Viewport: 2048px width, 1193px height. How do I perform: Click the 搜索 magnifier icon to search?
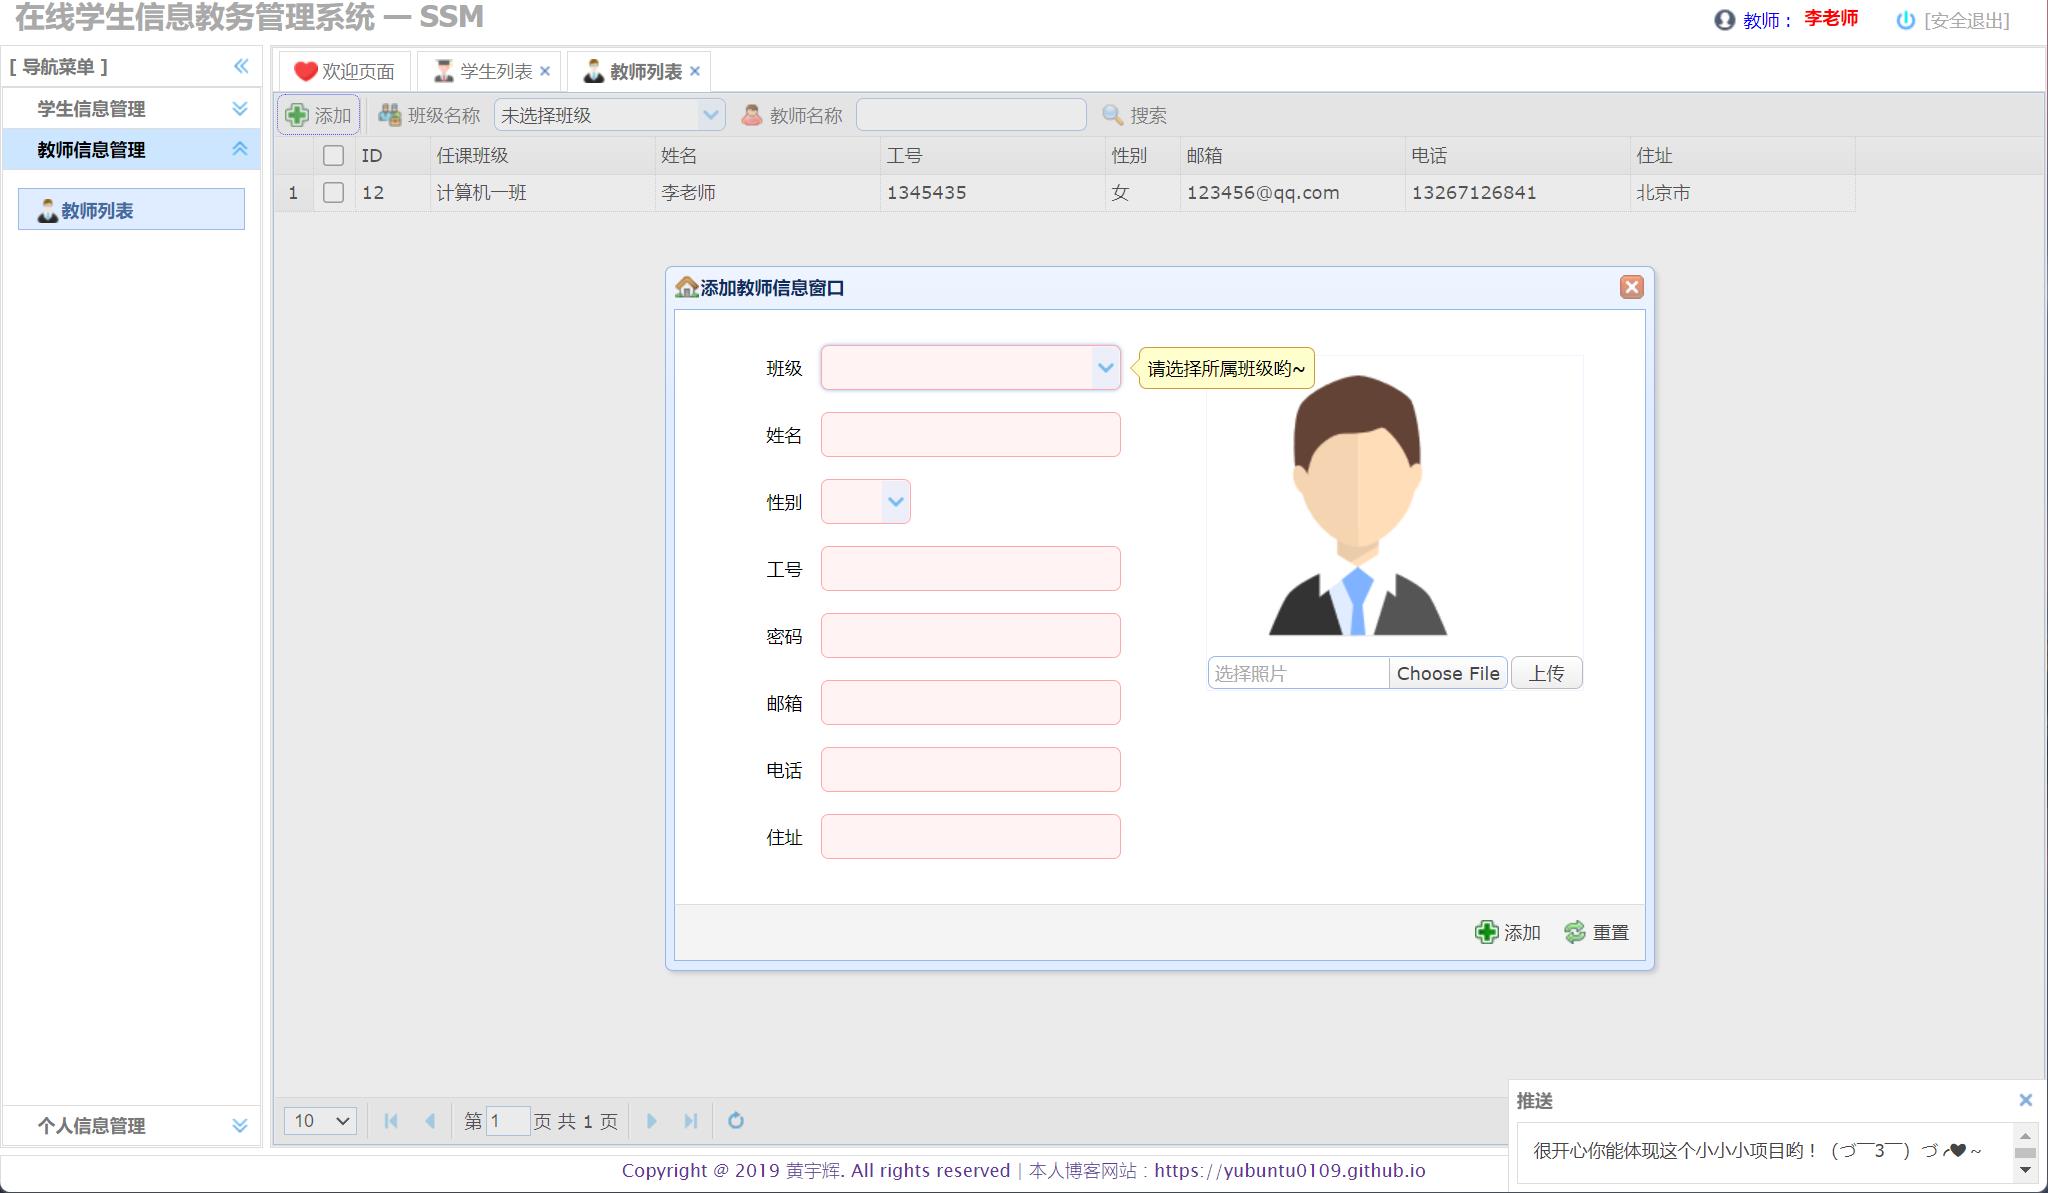1113,114
